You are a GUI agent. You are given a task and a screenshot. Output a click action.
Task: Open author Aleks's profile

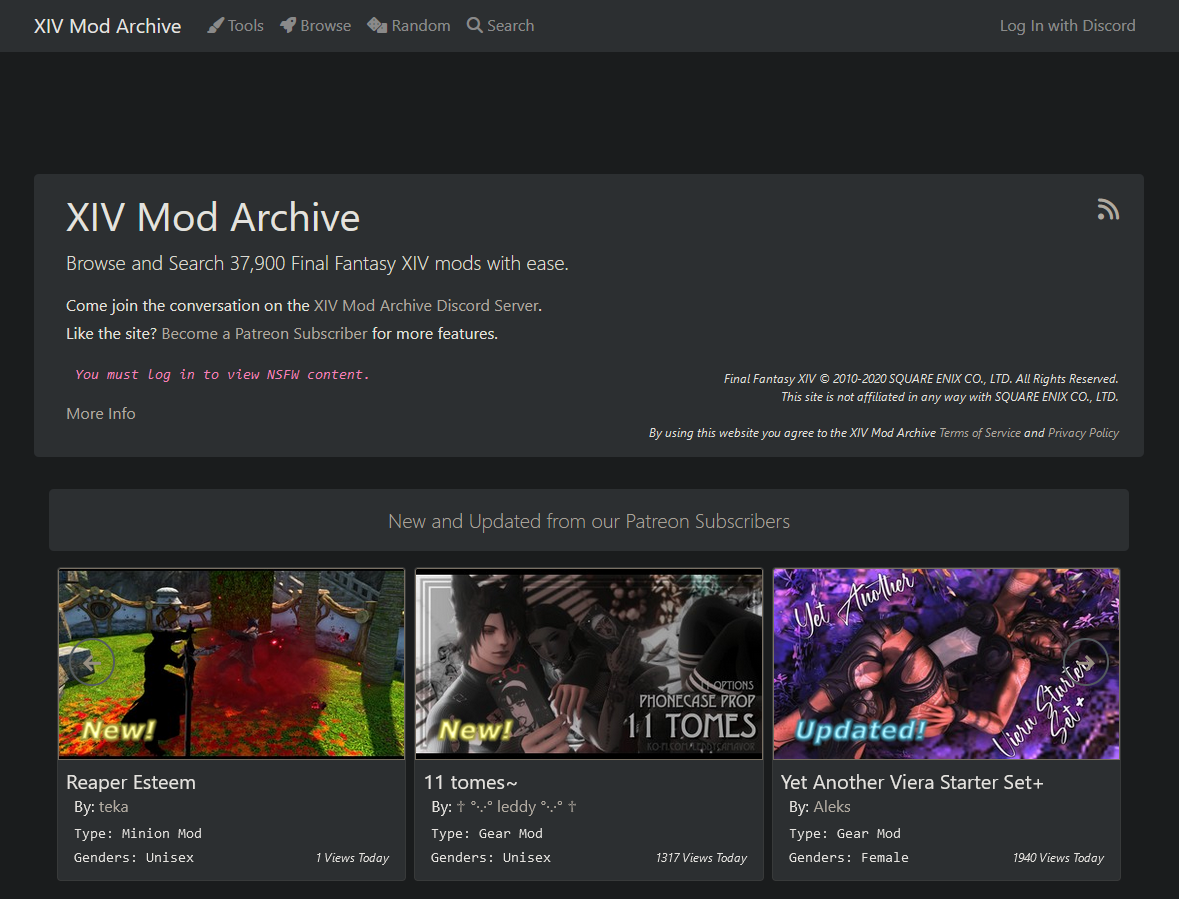pos(832,807)
